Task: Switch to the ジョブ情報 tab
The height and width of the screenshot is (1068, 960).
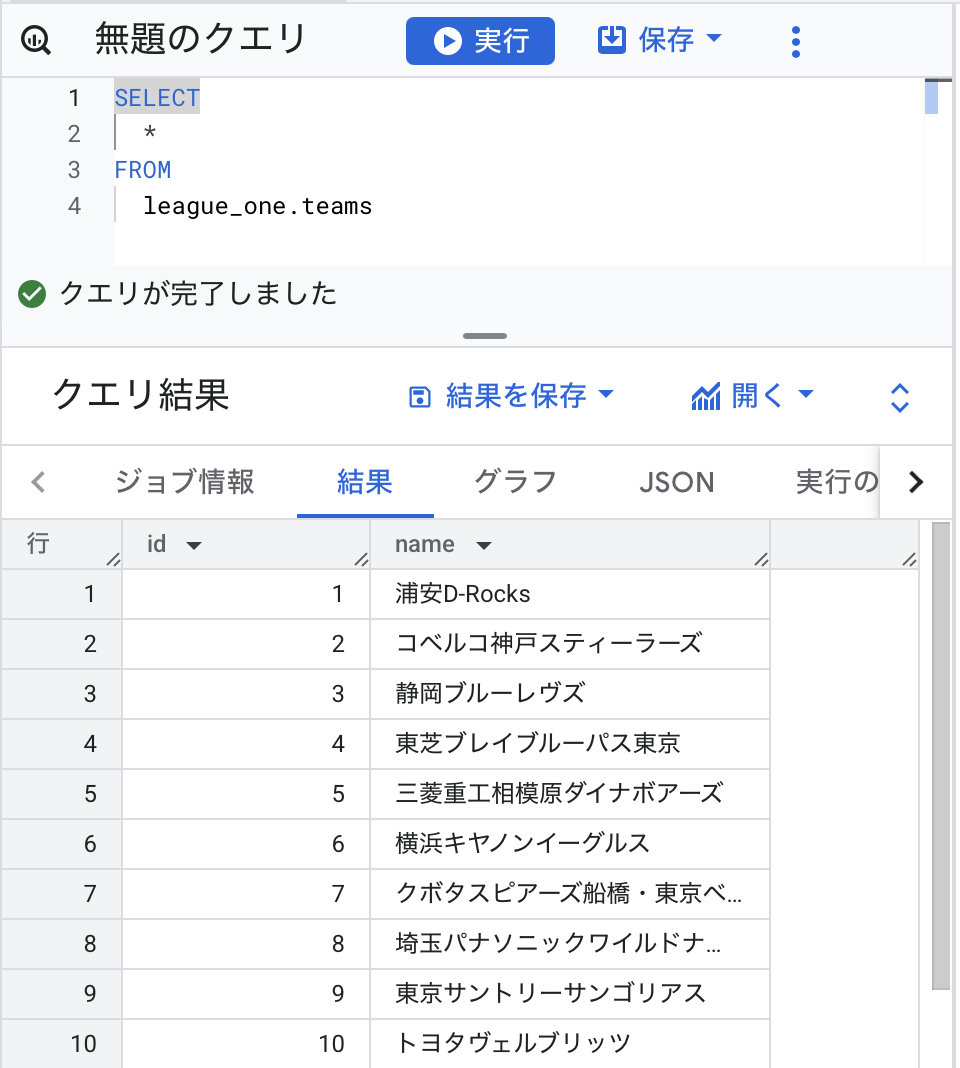Action: tap(184, 482)
